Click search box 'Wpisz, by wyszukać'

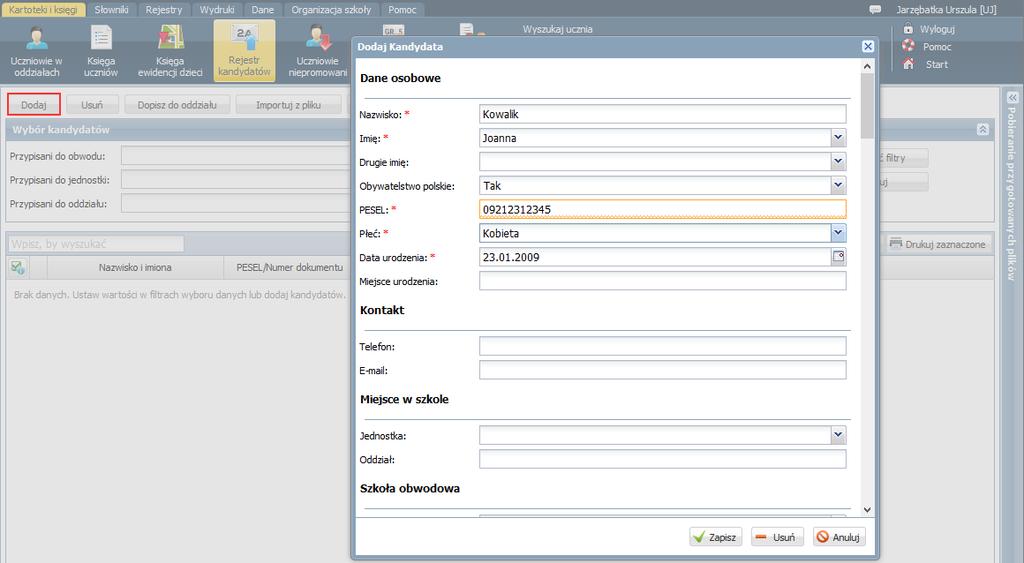(96, 244)
